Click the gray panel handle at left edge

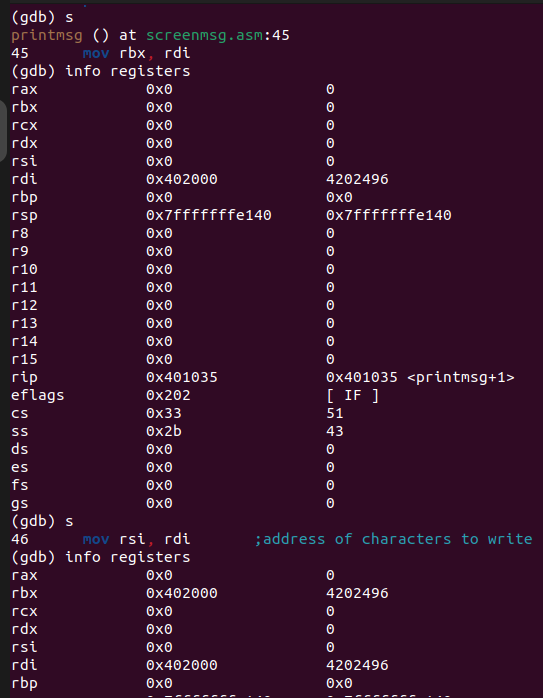(3, 130)
